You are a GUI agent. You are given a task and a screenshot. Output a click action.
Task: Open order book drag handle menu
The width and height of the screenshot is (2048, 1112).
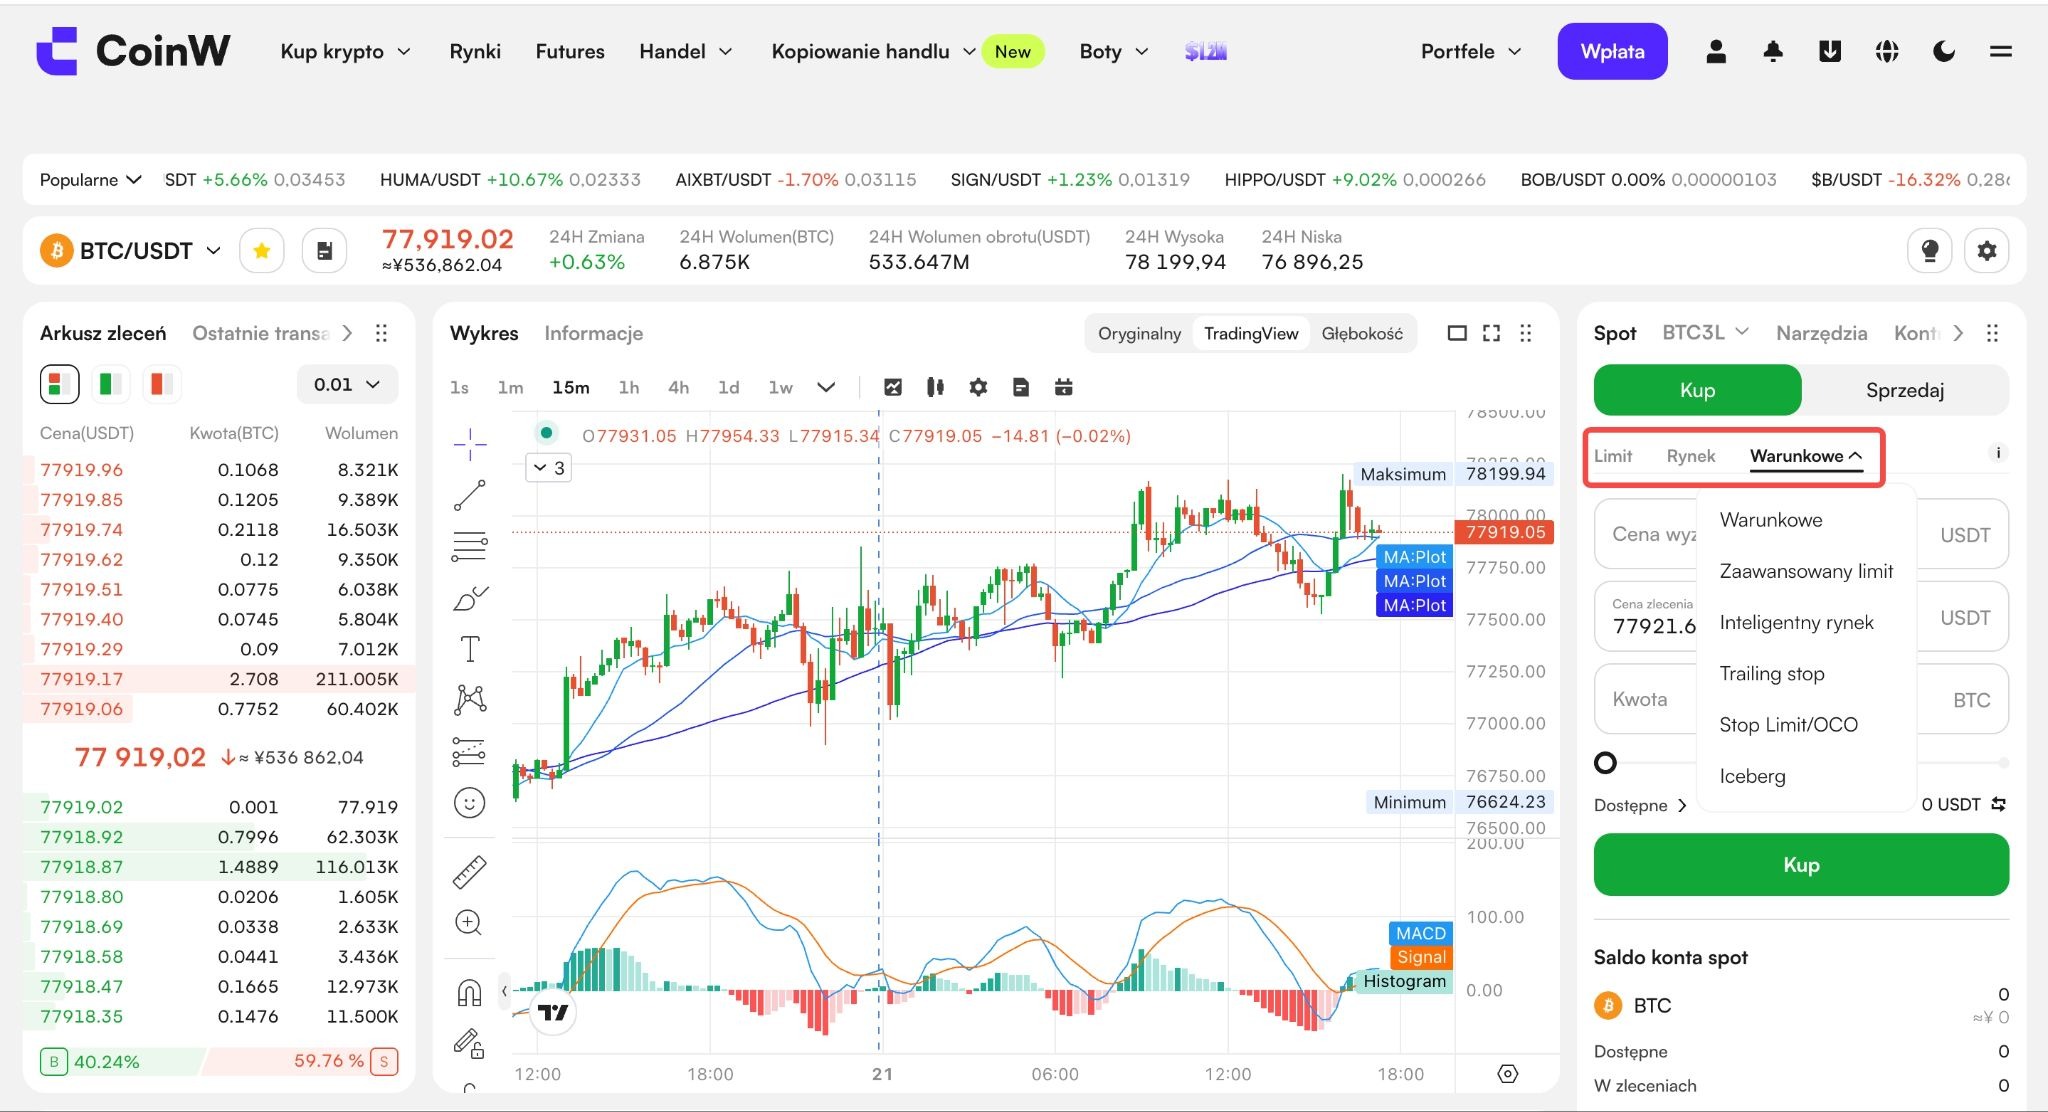click(381, 333)
